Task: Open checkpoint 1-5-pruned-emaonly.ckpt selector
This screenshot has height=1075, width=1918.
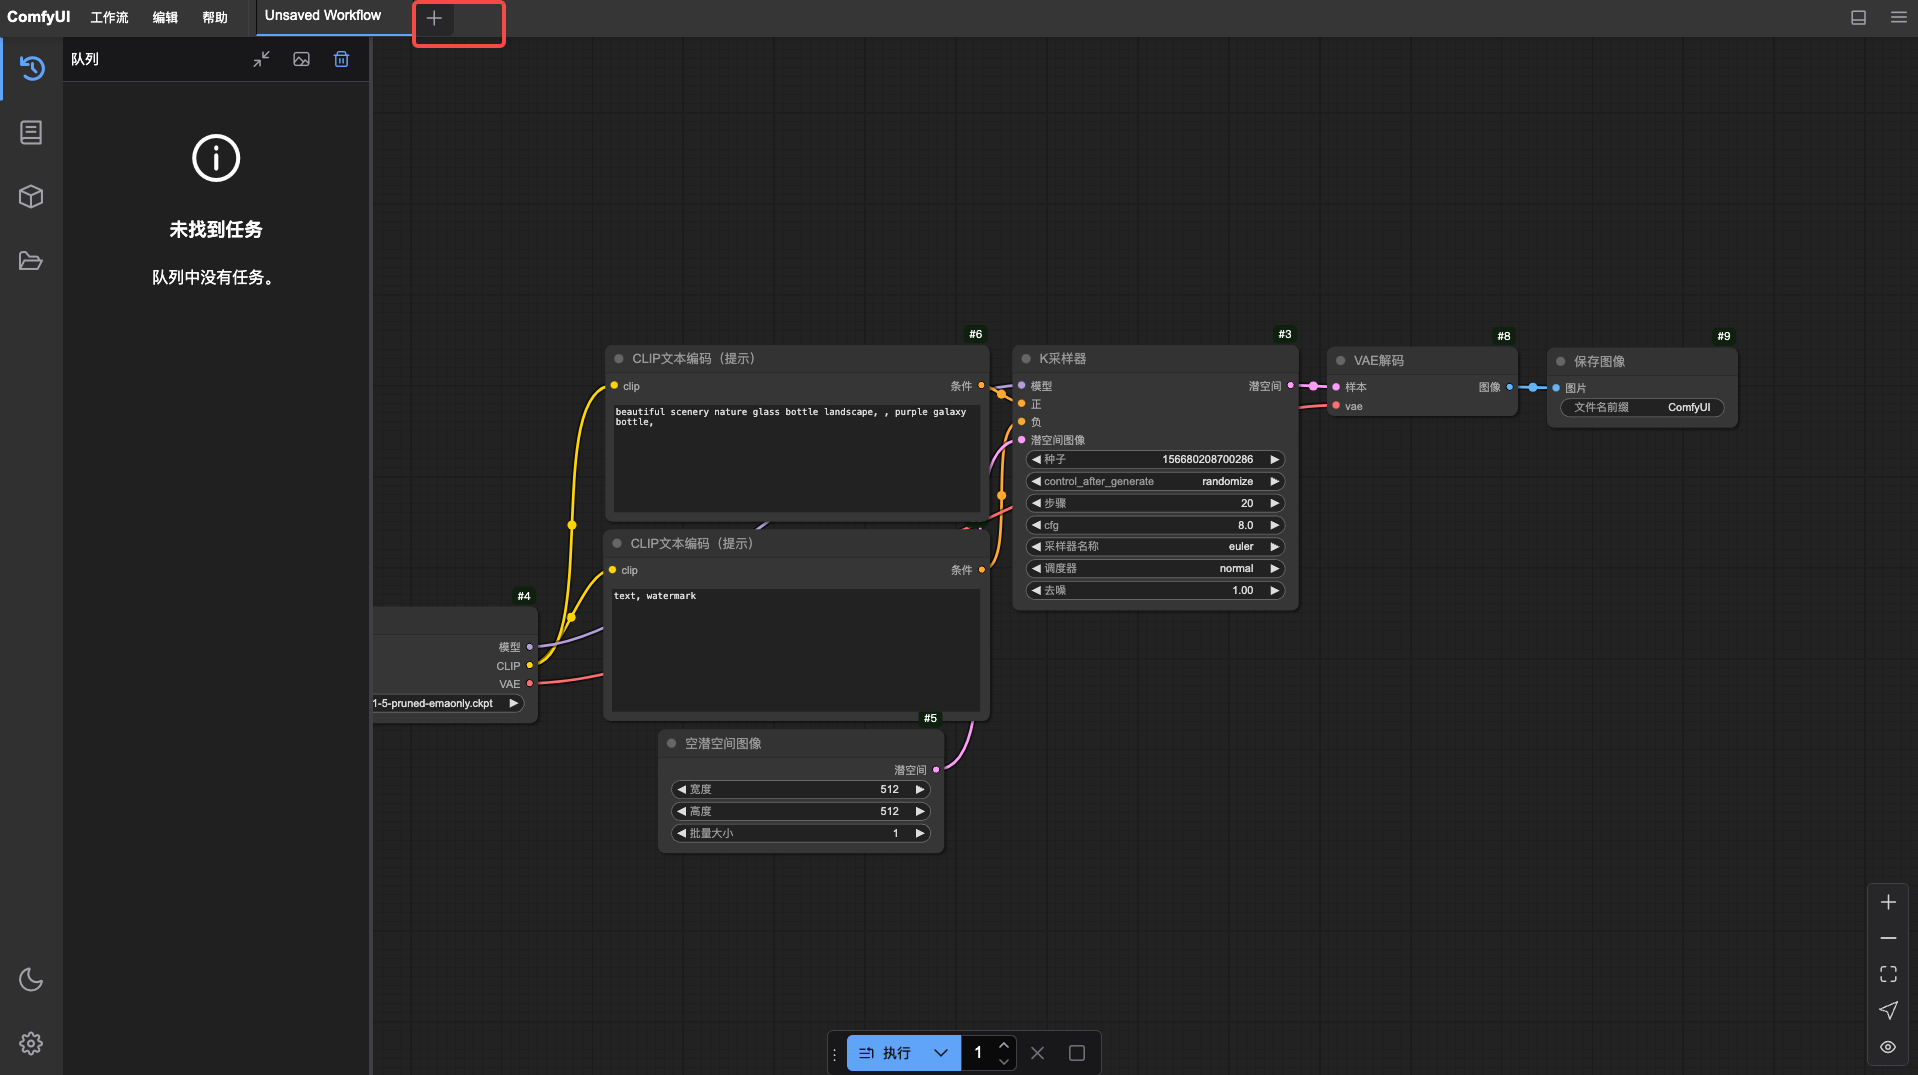Action: click(447, 704)
